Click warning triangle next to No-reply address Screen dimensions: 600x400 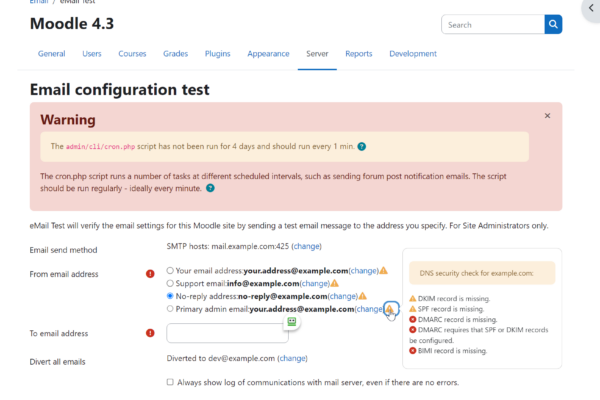[x=362, y=296]
